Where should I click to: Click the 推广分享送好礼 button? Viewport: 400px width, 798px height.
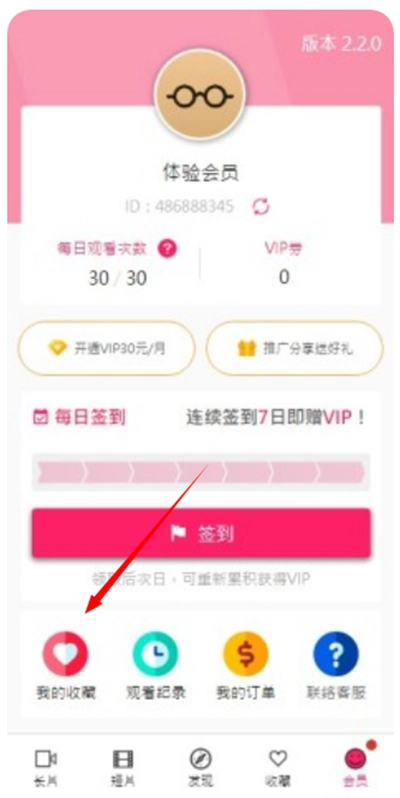coord(295,349)
